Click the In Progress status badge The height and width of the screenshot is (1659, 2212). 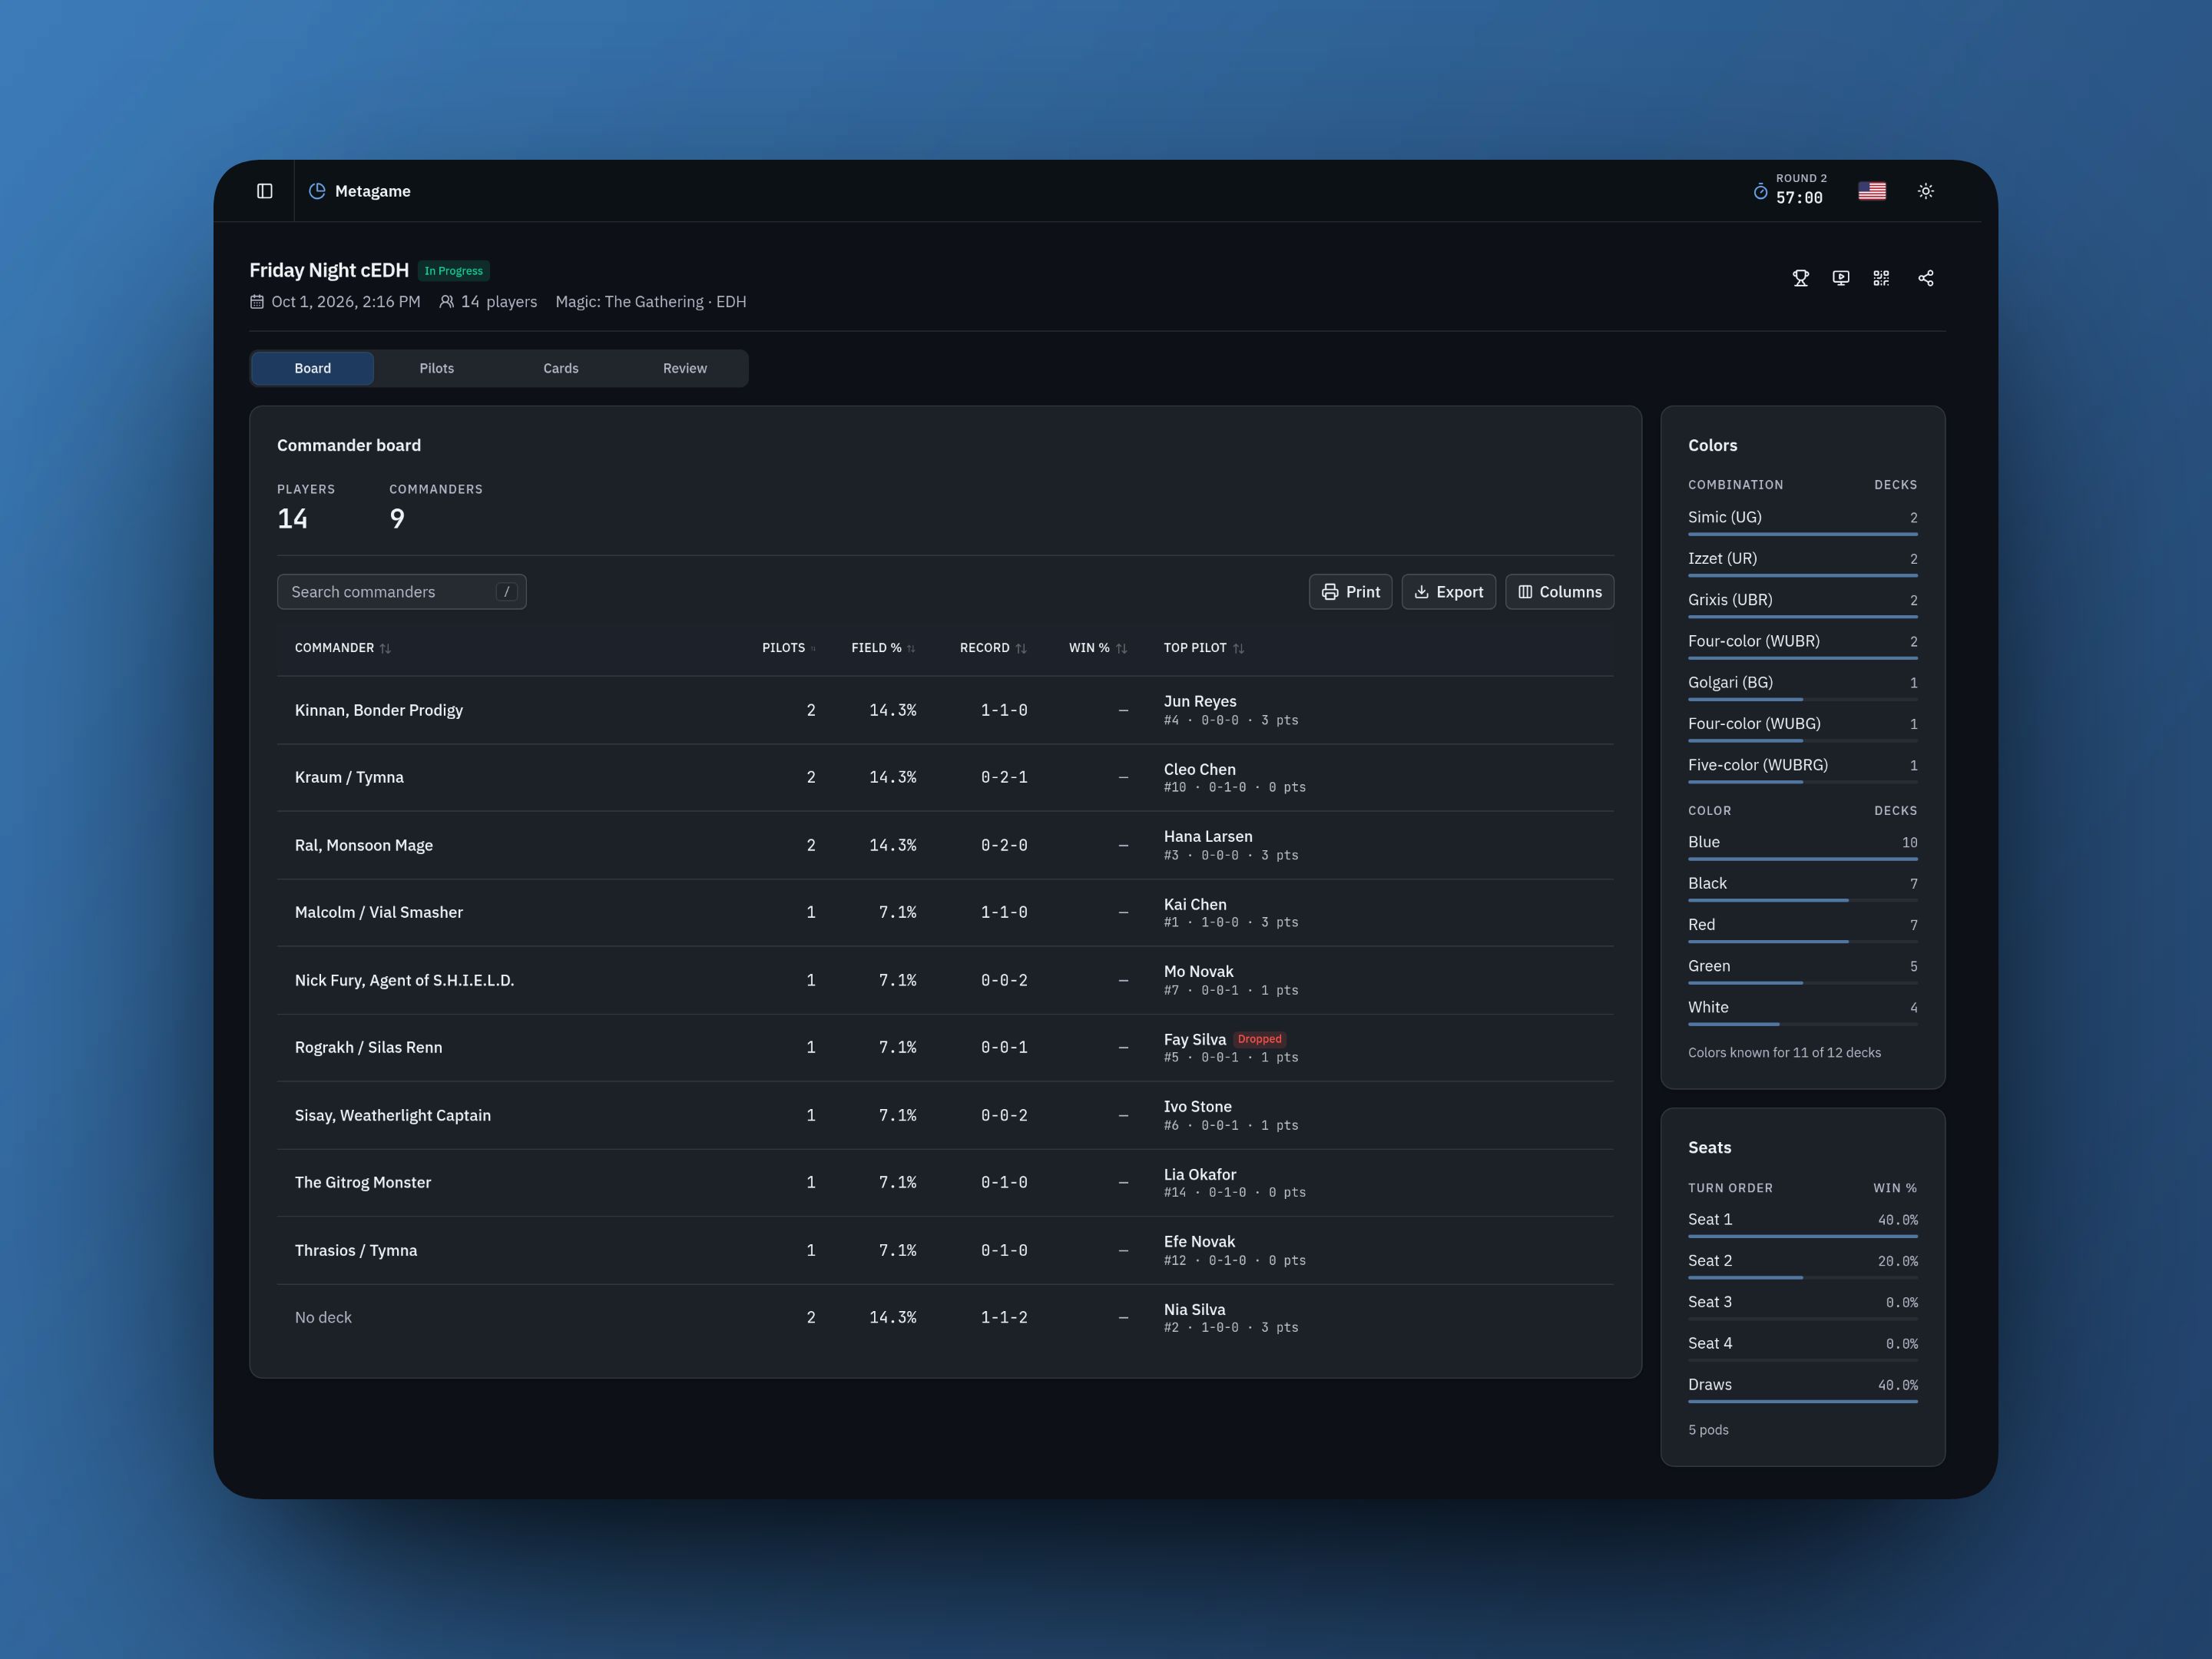(454, 271)
